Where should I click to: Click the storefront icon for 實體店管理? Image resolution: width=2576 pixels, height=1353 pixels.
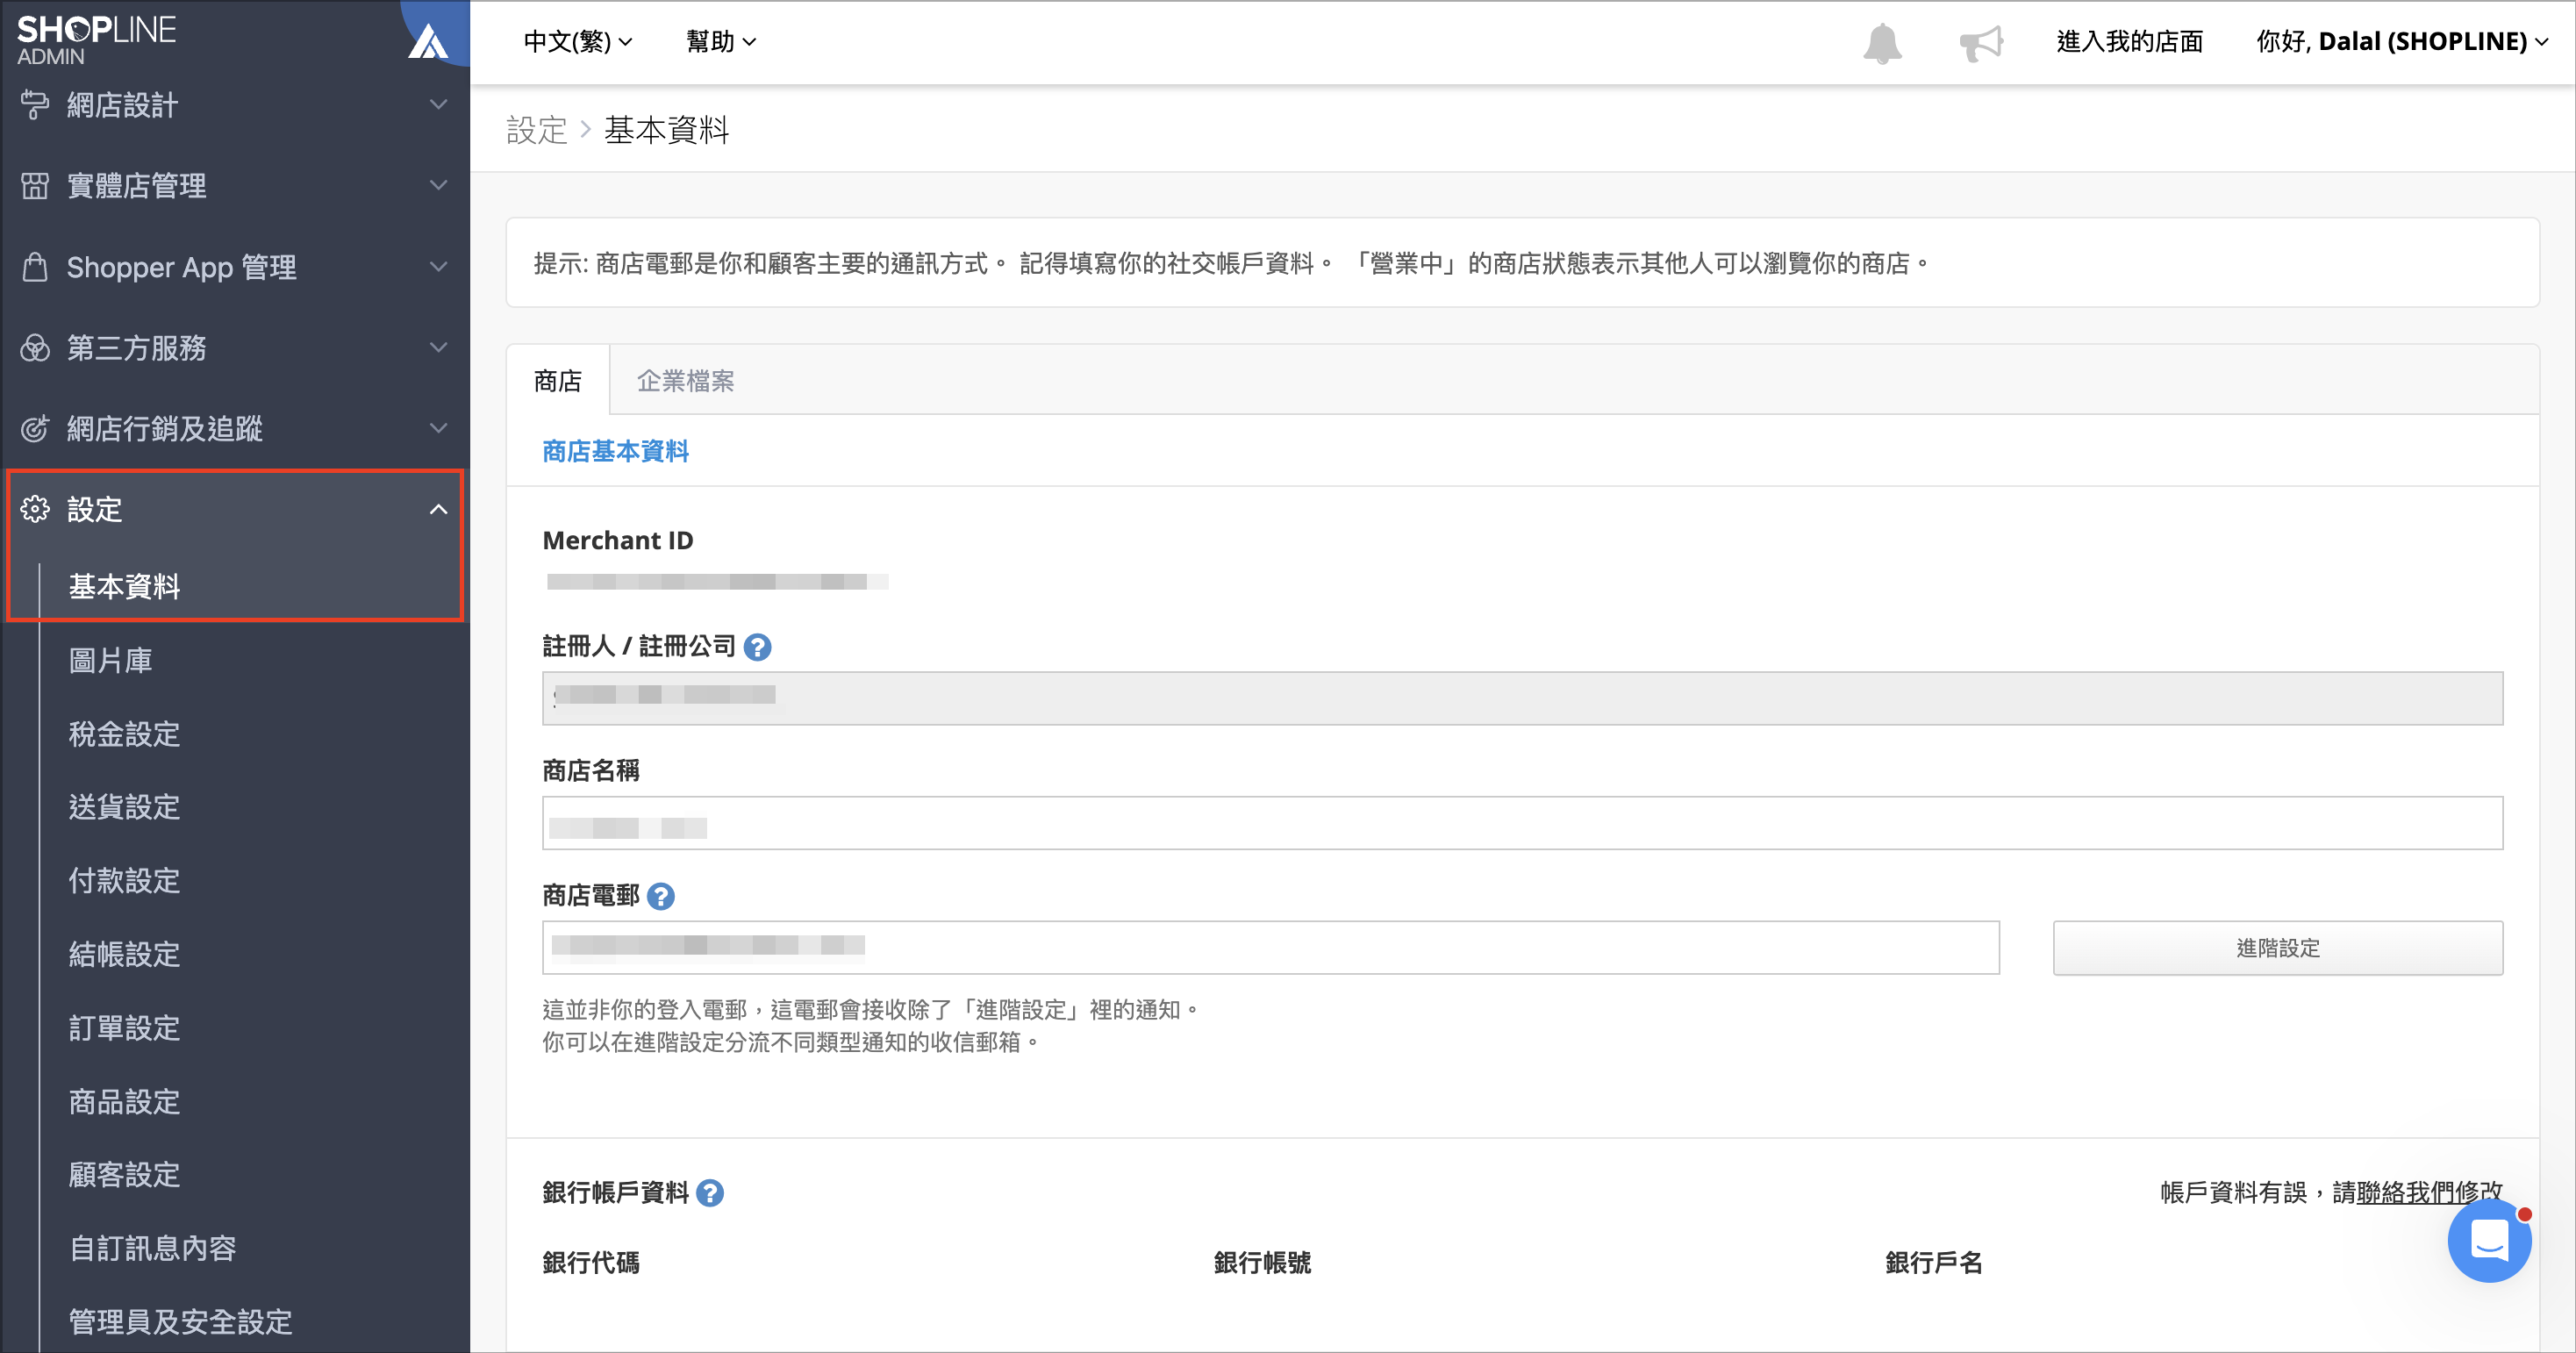tap(35, 186)
